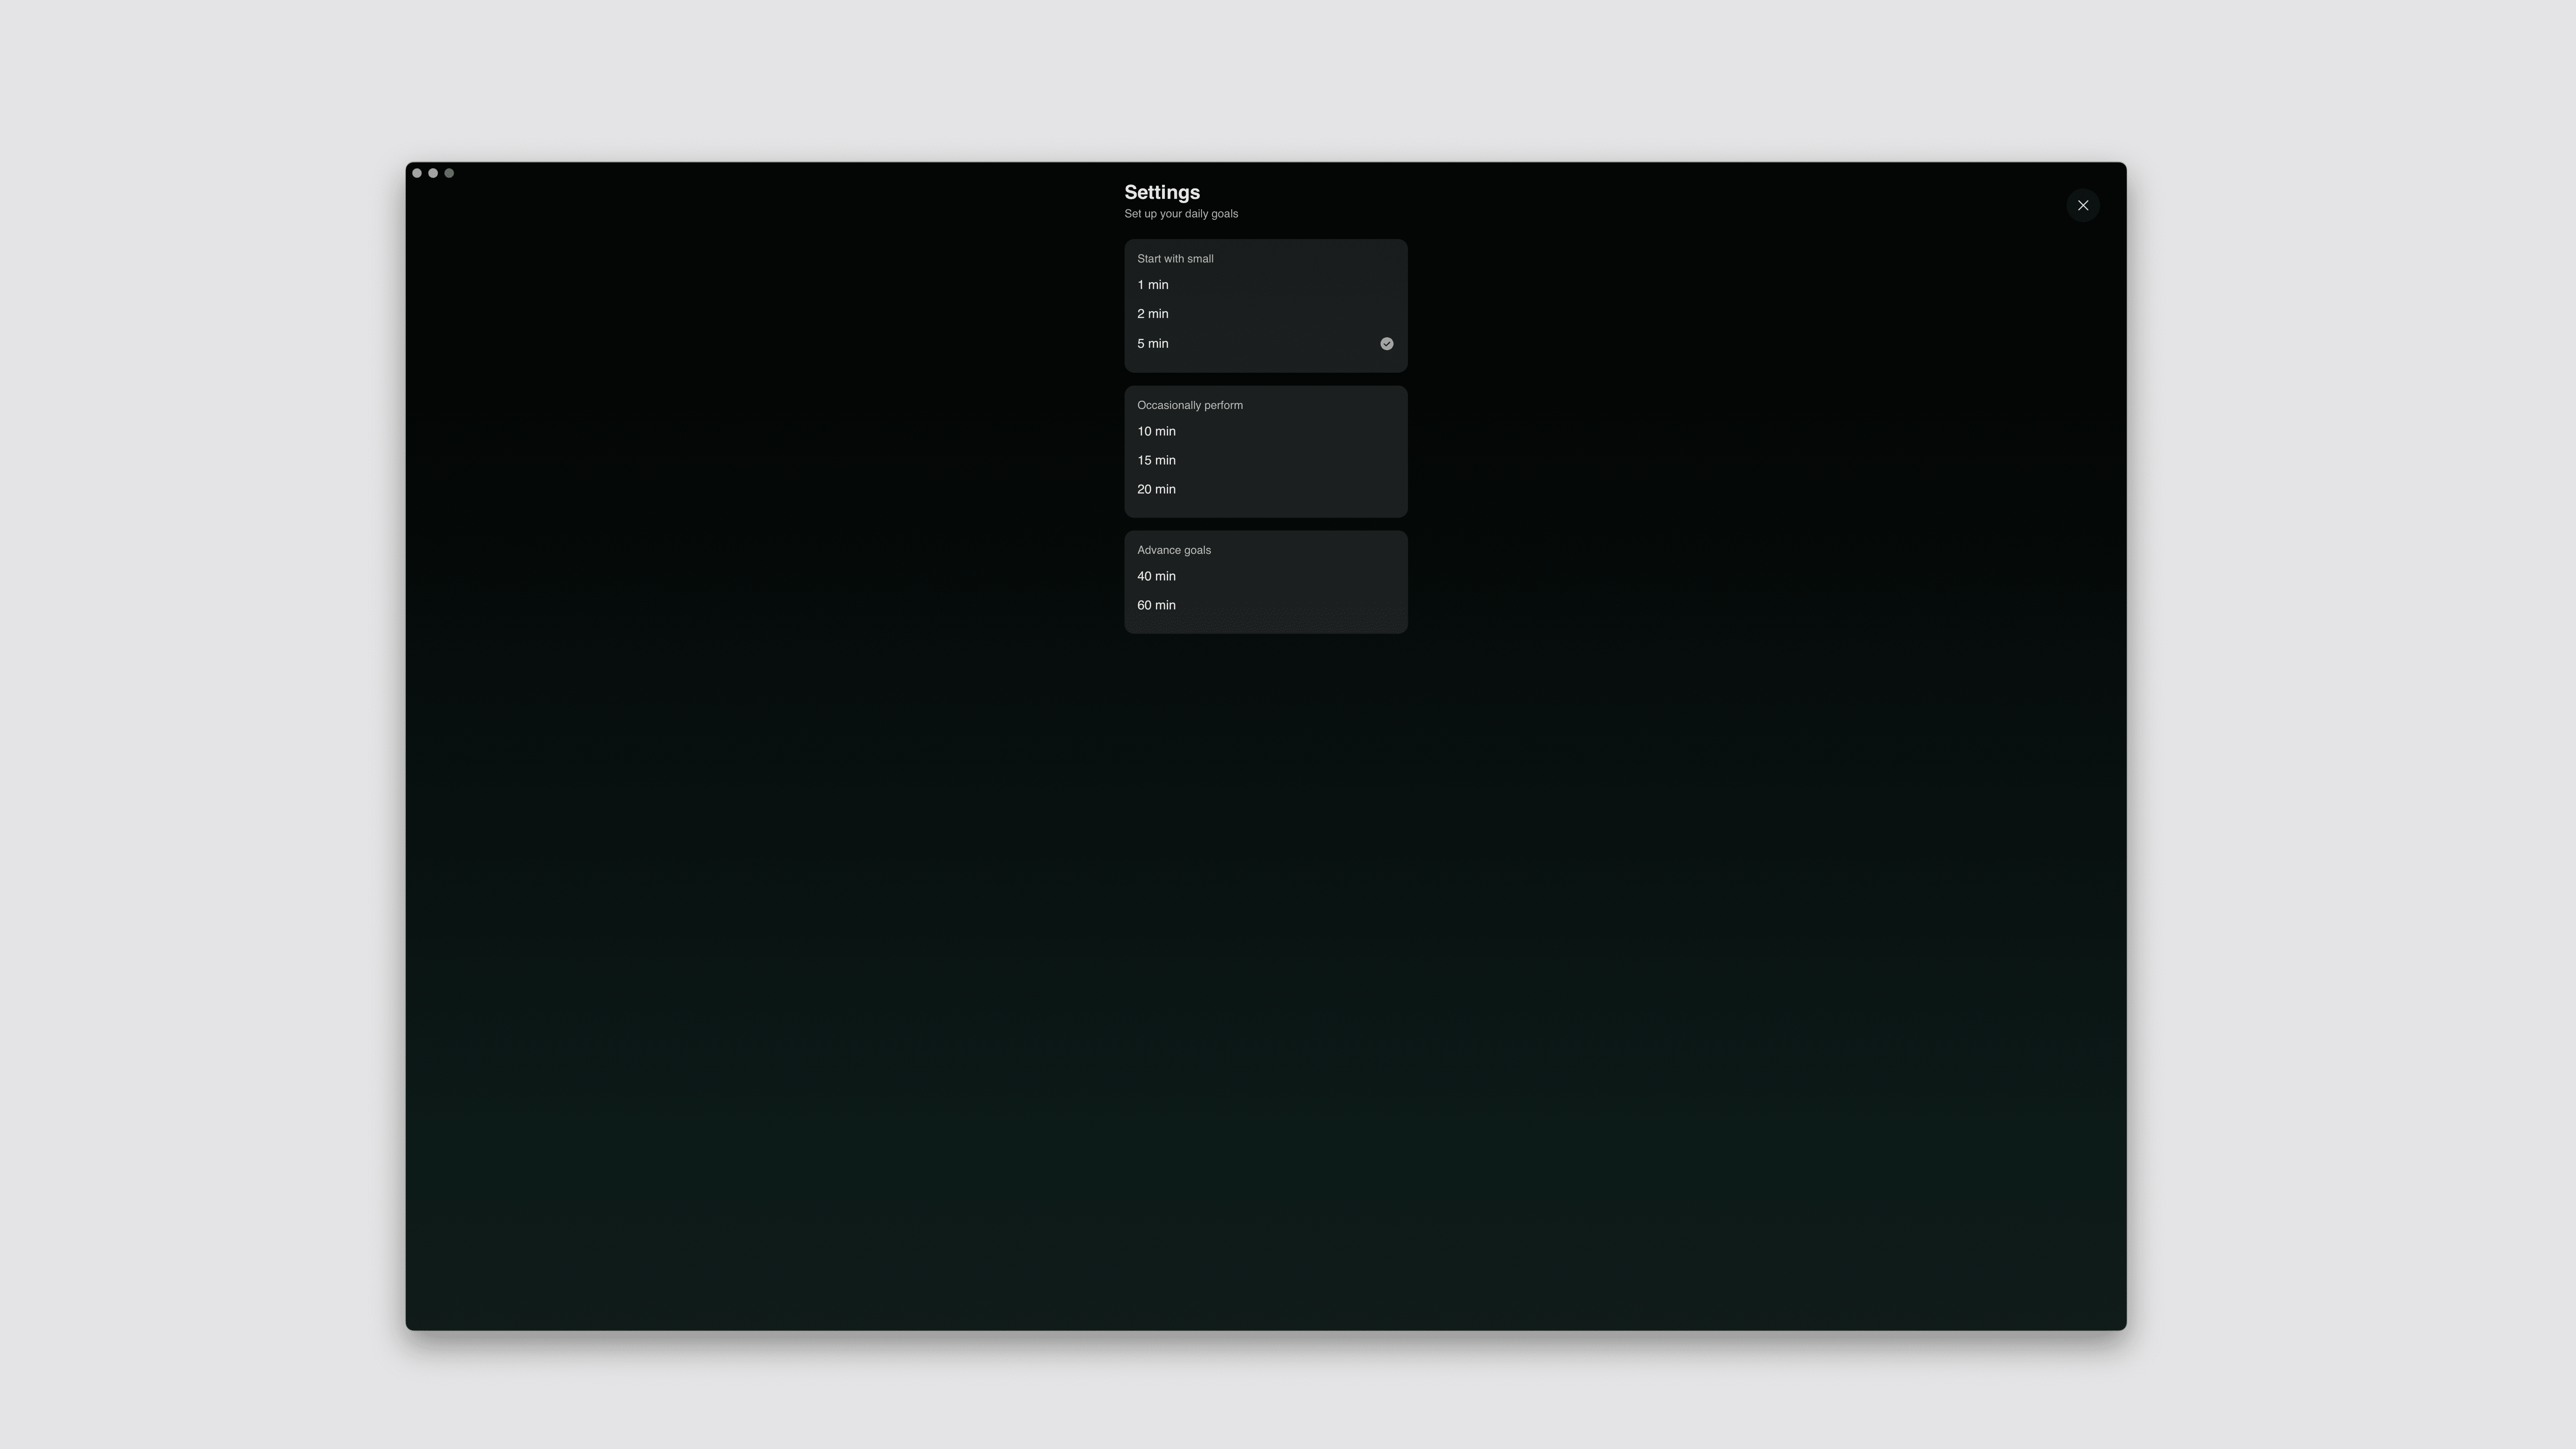The height and width of the screenshot is (1449, 2576).
Task: Click the middle window control dot
Action: point(433,173)
